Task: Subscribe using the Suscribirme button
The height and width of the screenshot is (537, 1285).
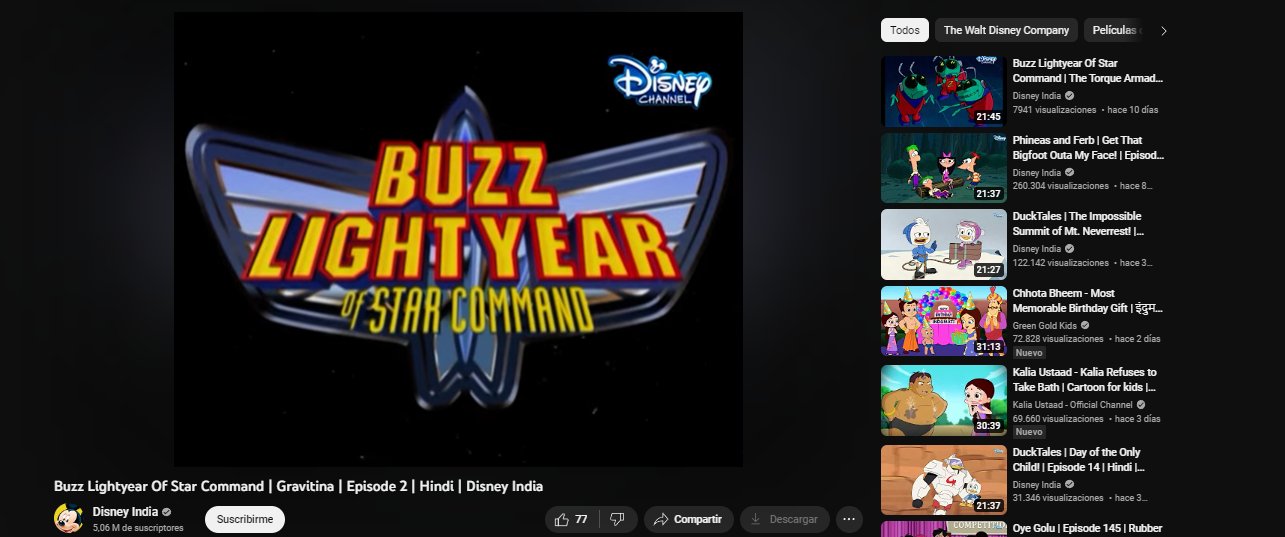Action: pos(245,519)
